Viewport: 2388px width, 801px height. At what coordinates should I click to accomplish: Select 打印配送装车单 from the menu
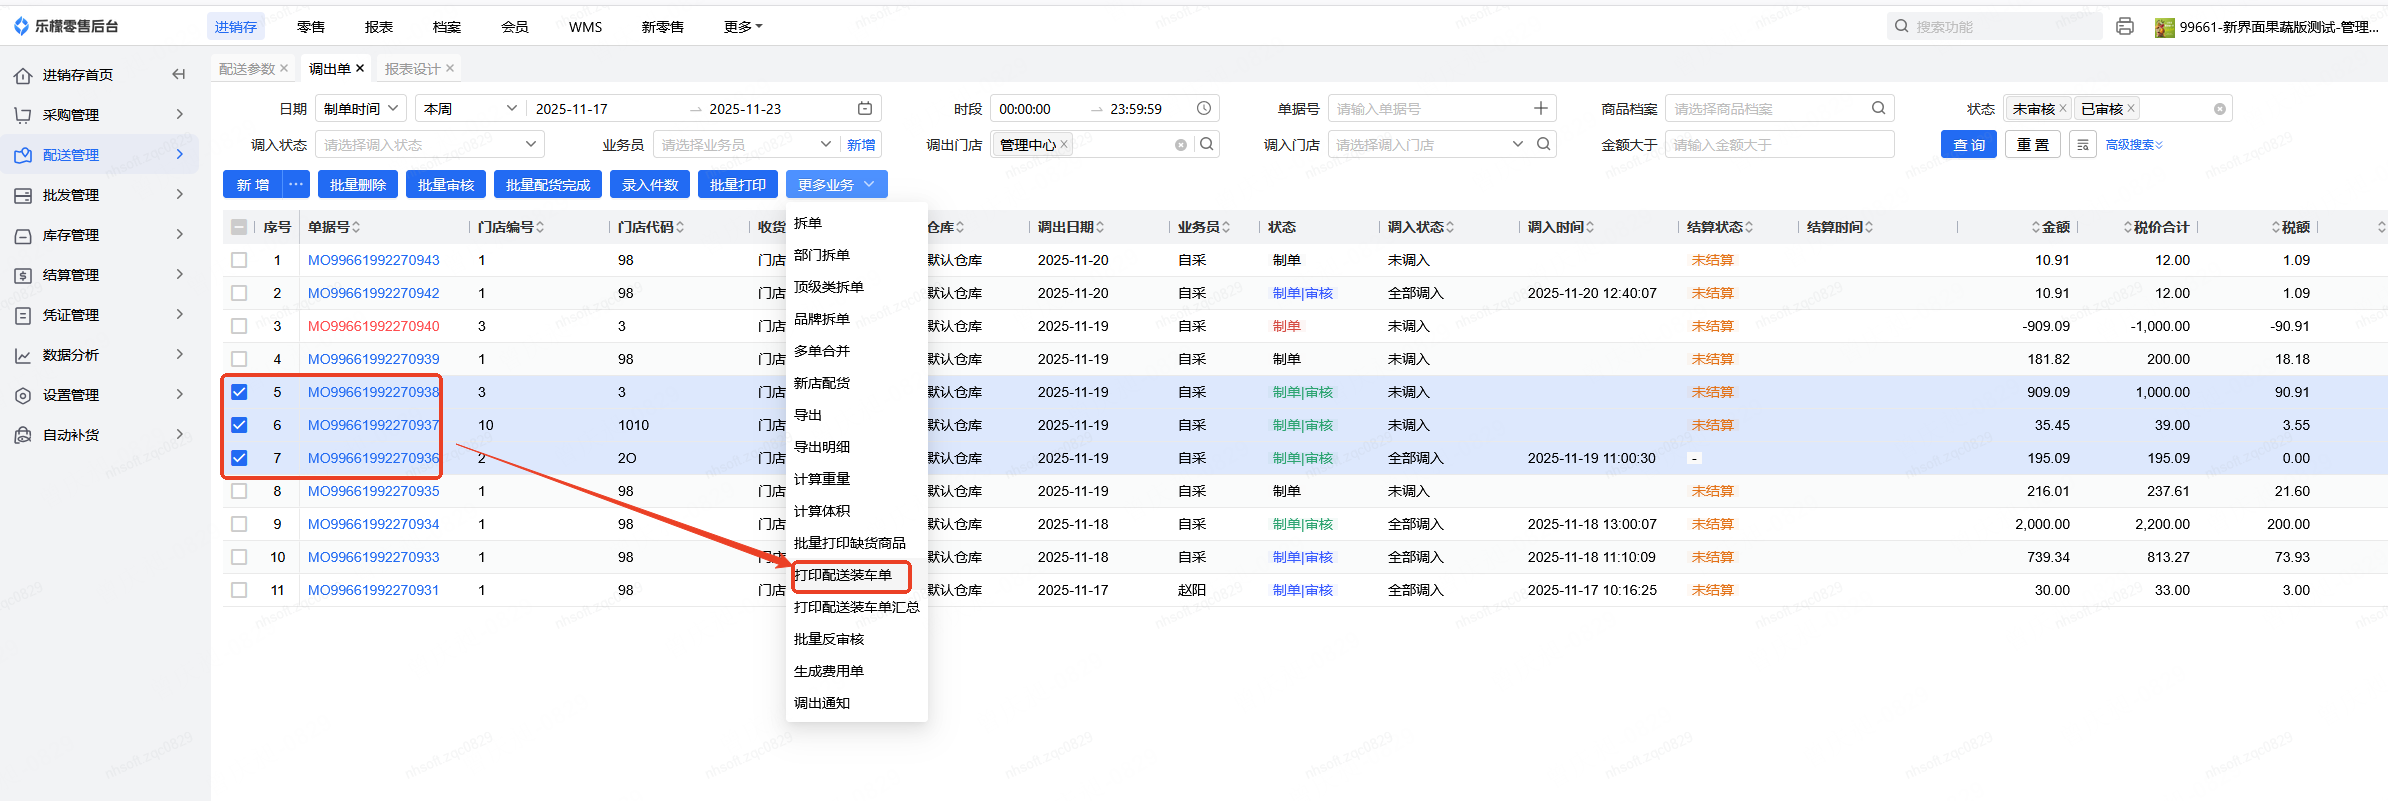843,575
